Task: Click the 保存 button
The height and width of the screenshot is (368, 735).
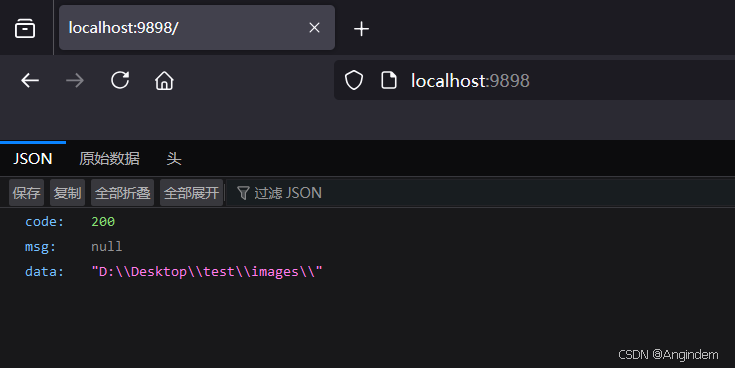Action: tap(26, 193)
